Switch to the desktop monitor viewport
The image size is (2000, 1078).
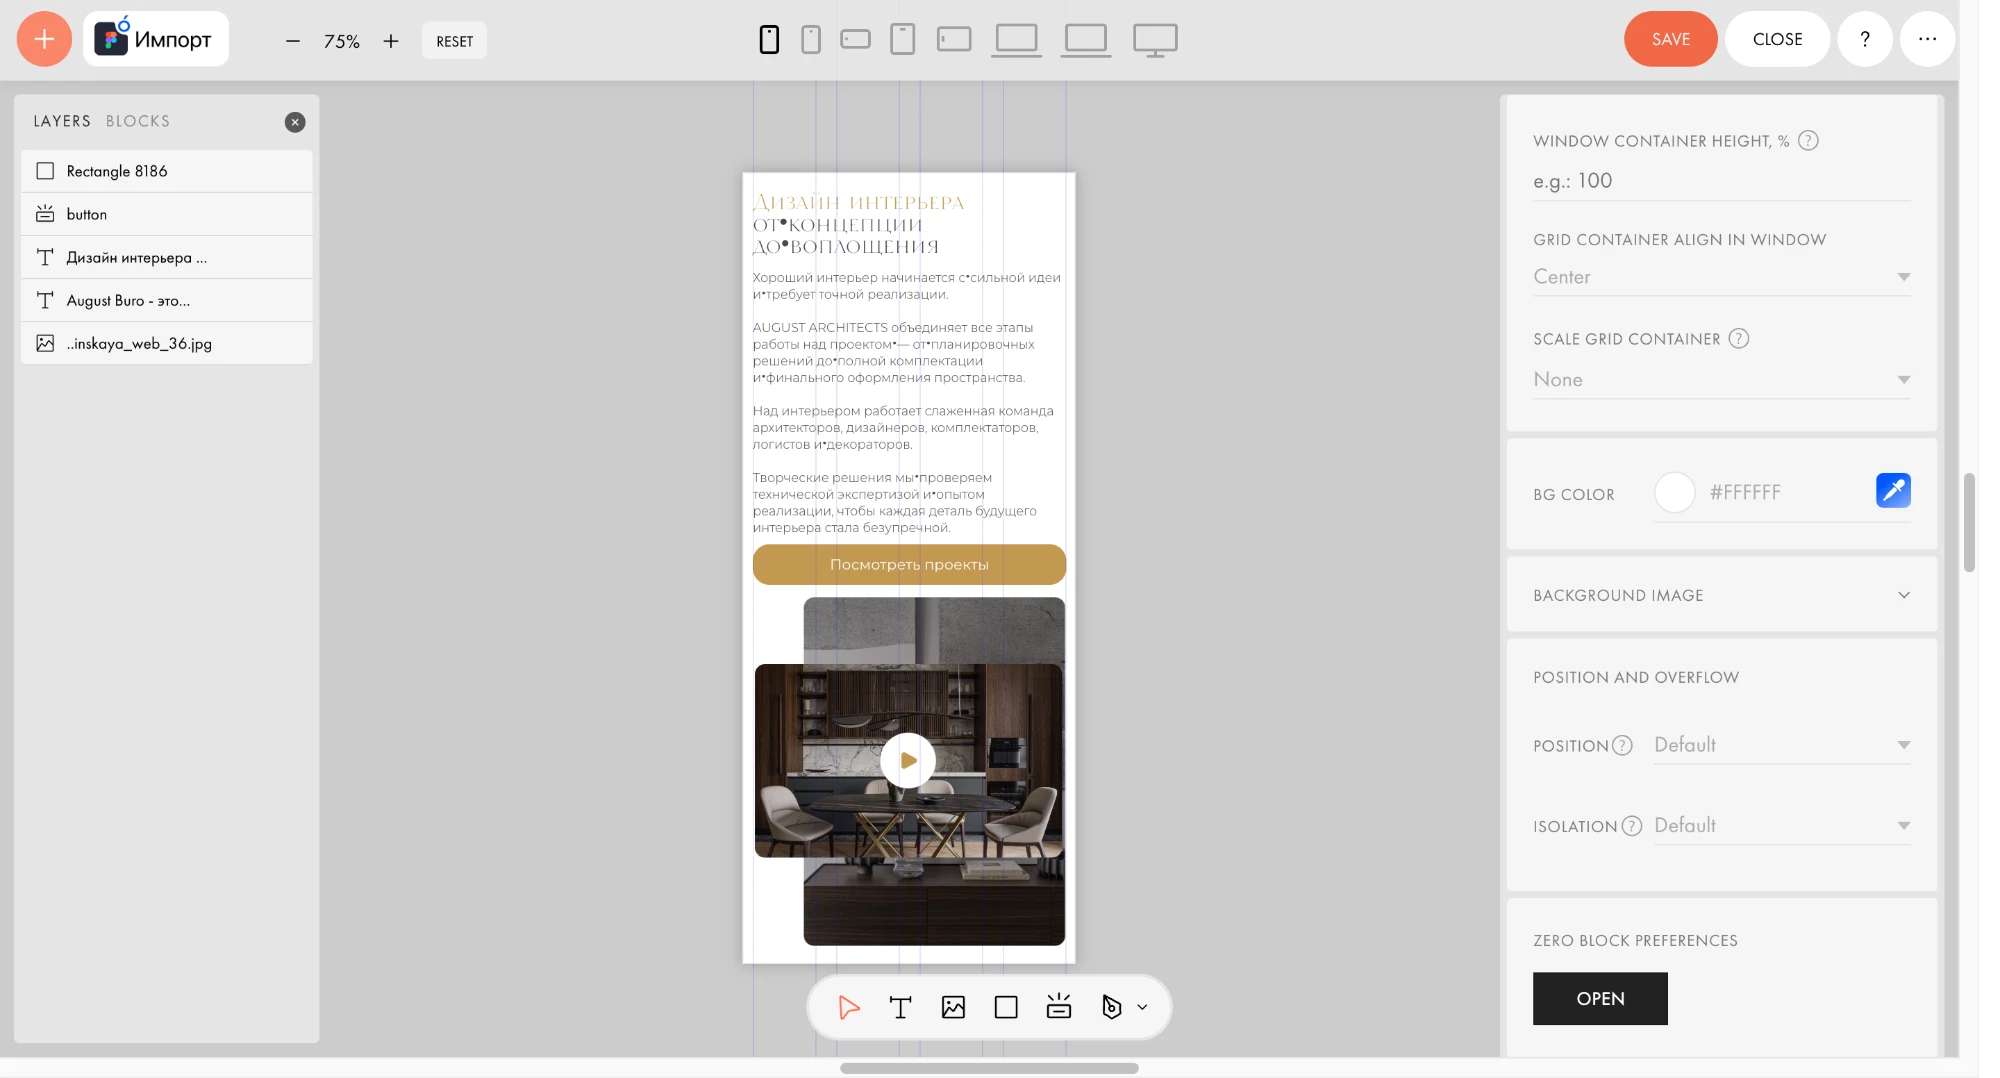click(1155, 40)
